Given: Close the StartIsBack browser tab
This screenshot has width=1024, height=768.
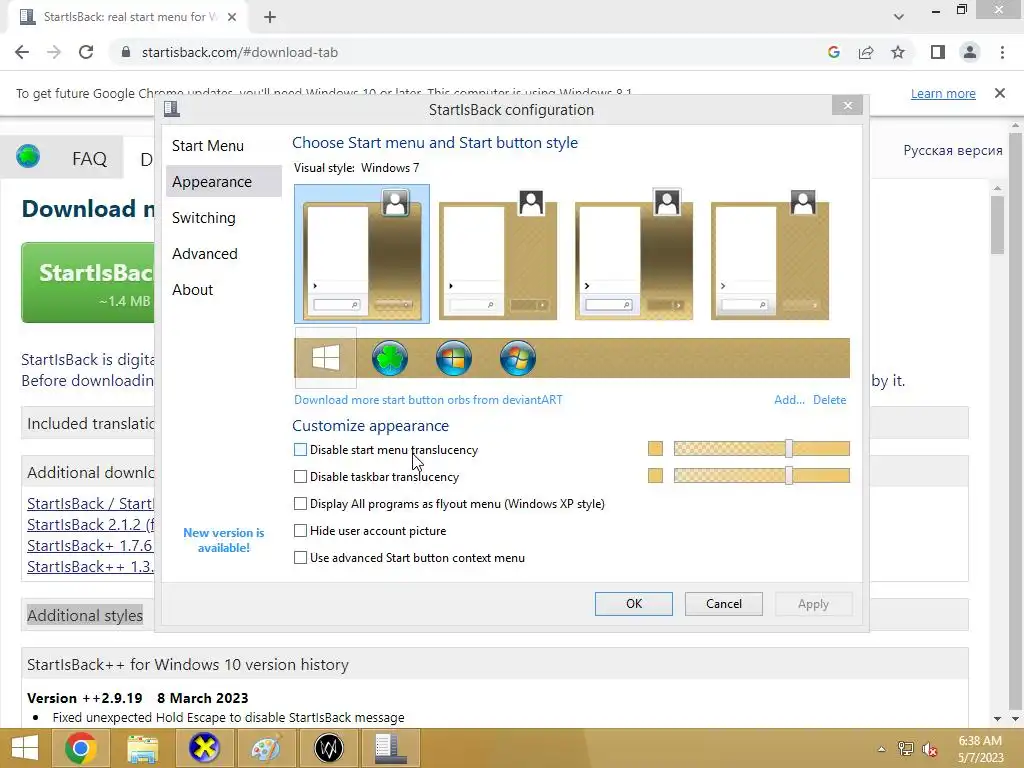Looking at the screenshot, I should [232, 17].
